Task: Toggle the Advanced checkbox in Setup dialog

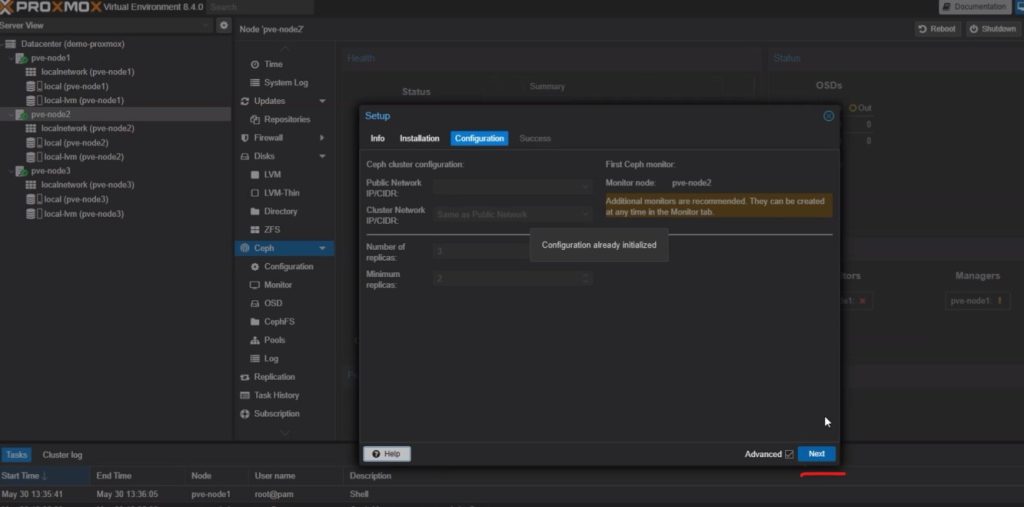Action: tap(789, 454)
